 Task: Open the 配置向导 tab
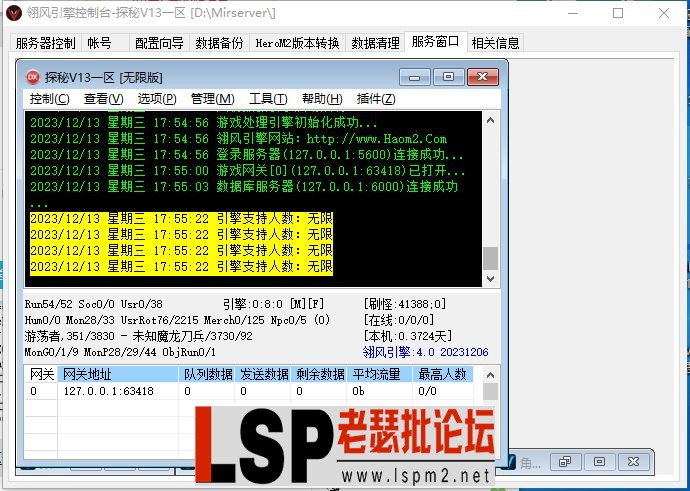[159, 43]
